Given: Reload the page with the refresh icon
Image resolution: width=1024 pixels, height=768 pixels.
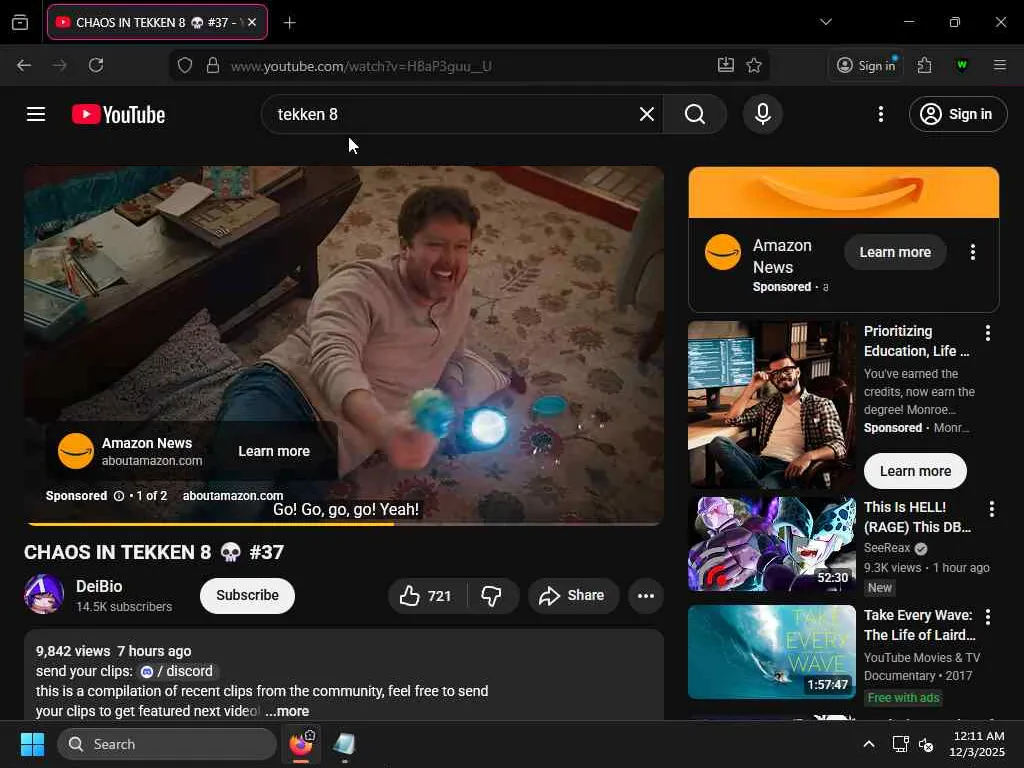Looking at the screenshot, I should (x=96, y=65).
